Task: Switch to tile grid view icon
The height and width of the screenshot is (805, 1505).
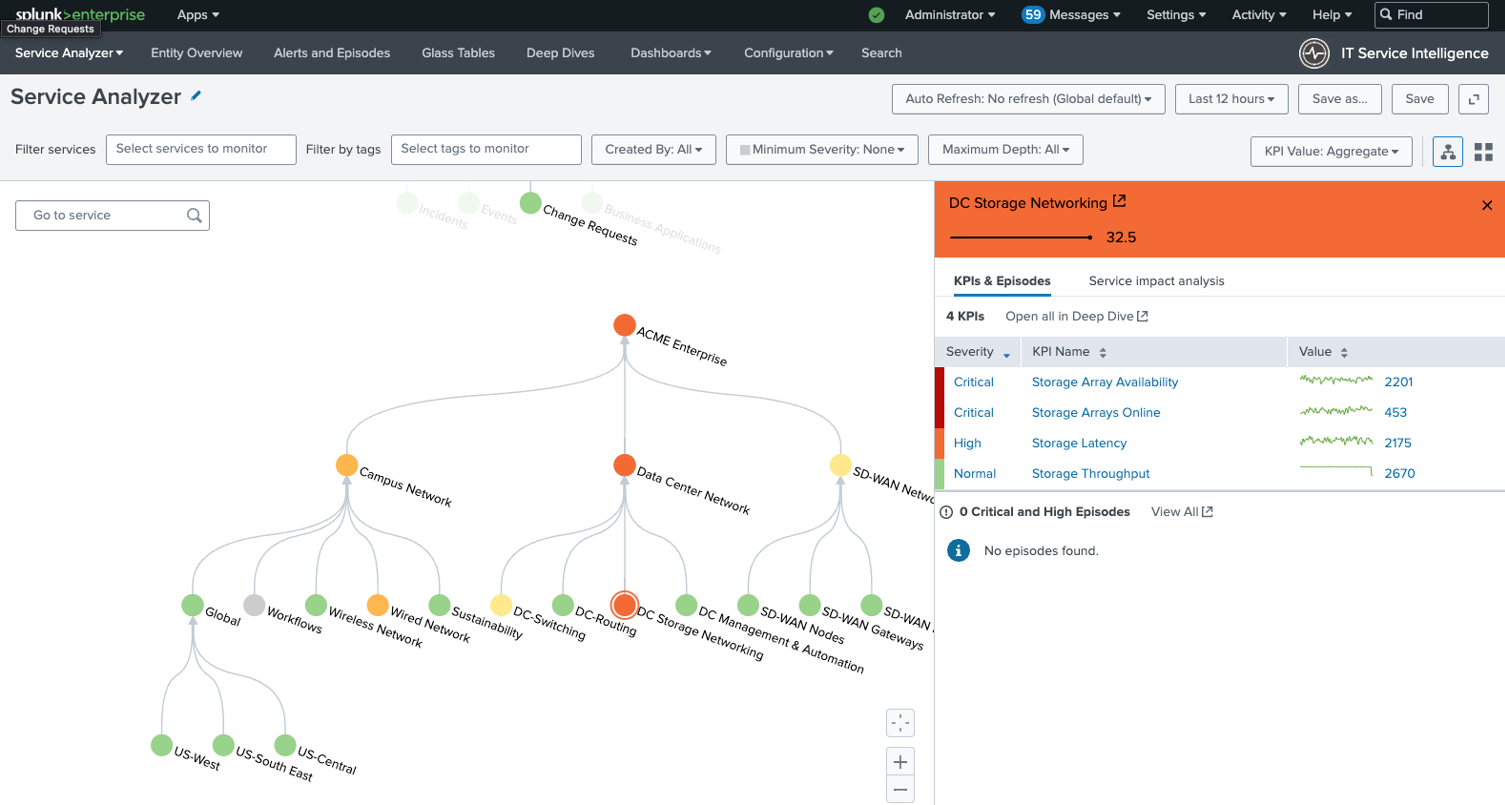Action: [x=1484, y=151]
